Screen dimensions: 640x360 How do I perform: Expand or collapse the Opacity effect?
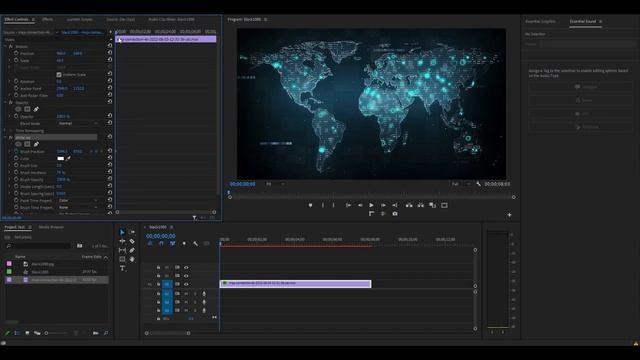[x=5, y=102]
